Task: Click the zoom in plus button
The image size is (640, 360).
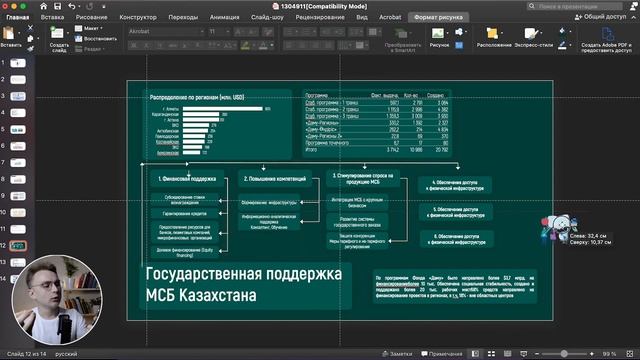Action: click(x=592, y=354)
